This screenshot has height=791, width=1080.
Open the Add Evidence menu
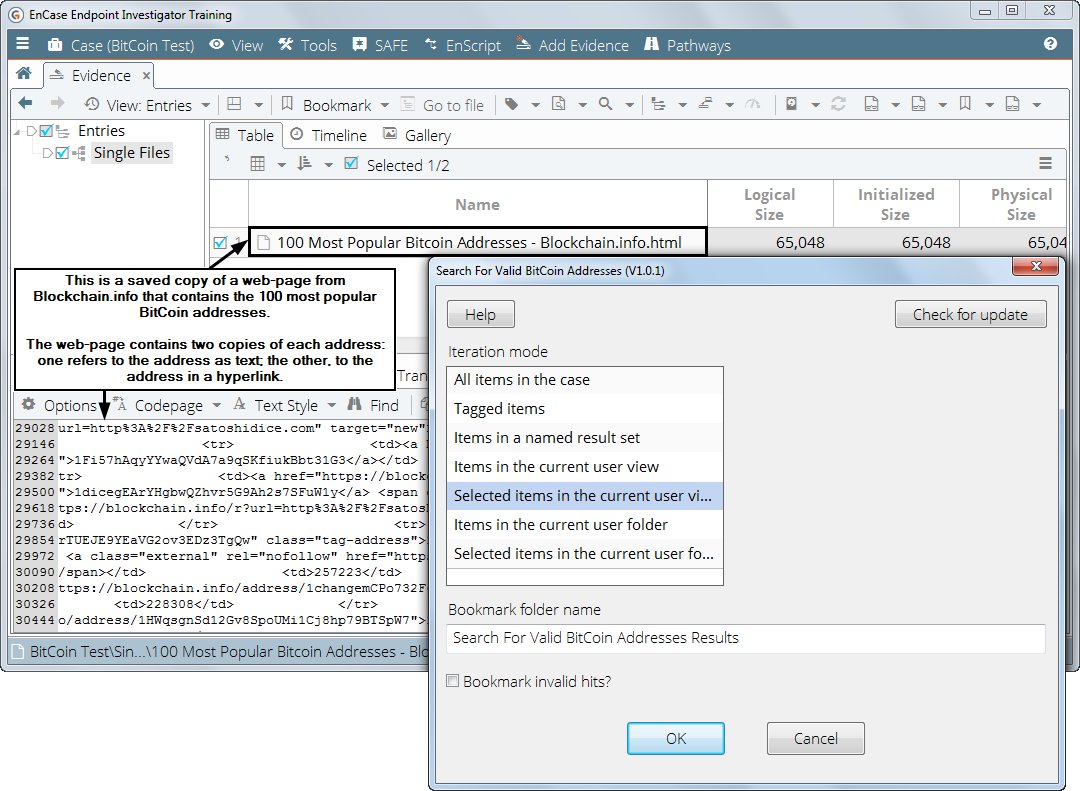[572, 45]
